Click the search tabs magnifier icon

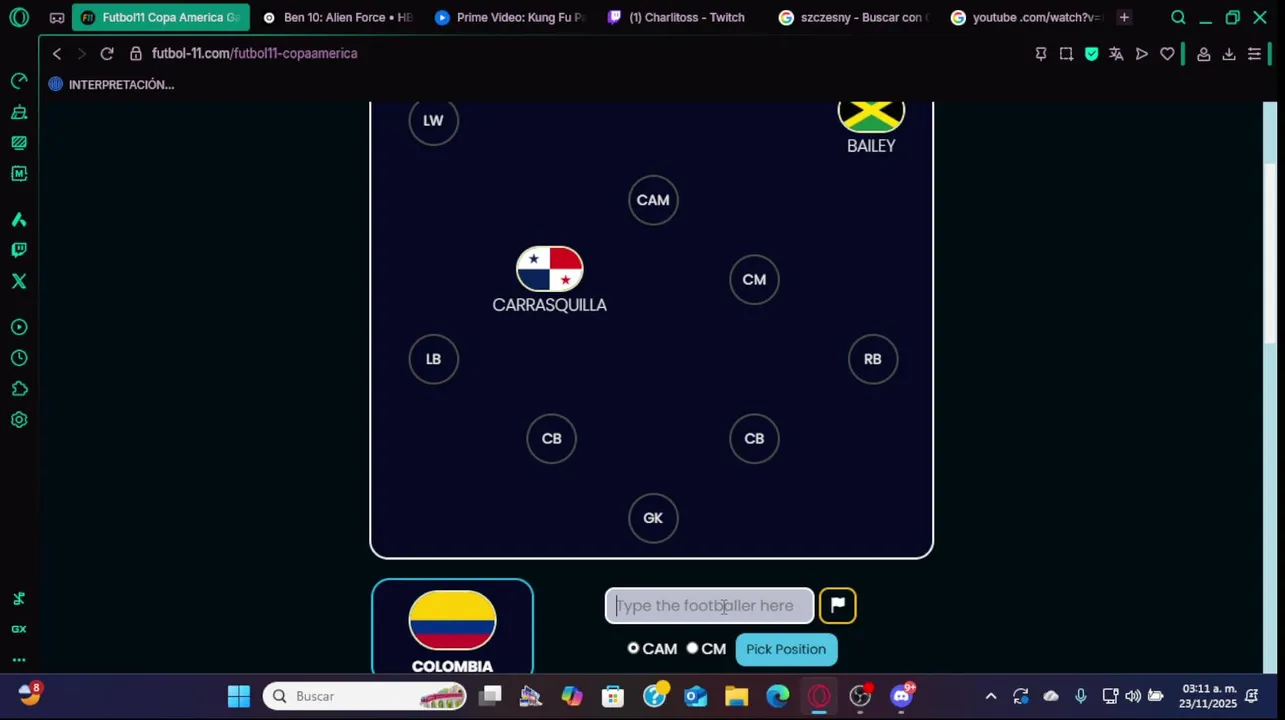click(1178, 17)
